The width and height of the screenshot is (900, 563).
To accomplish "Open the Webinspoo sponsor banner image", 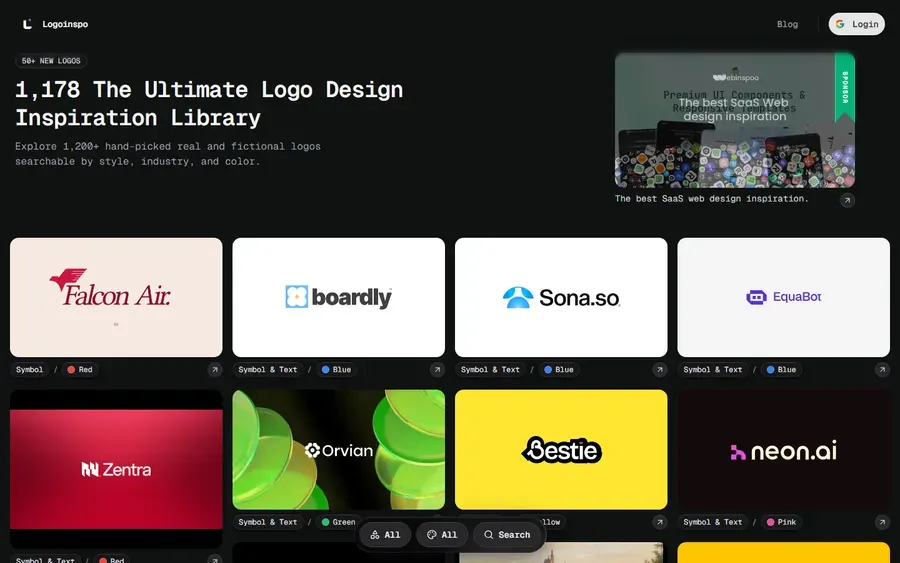I will coord(734,121).
